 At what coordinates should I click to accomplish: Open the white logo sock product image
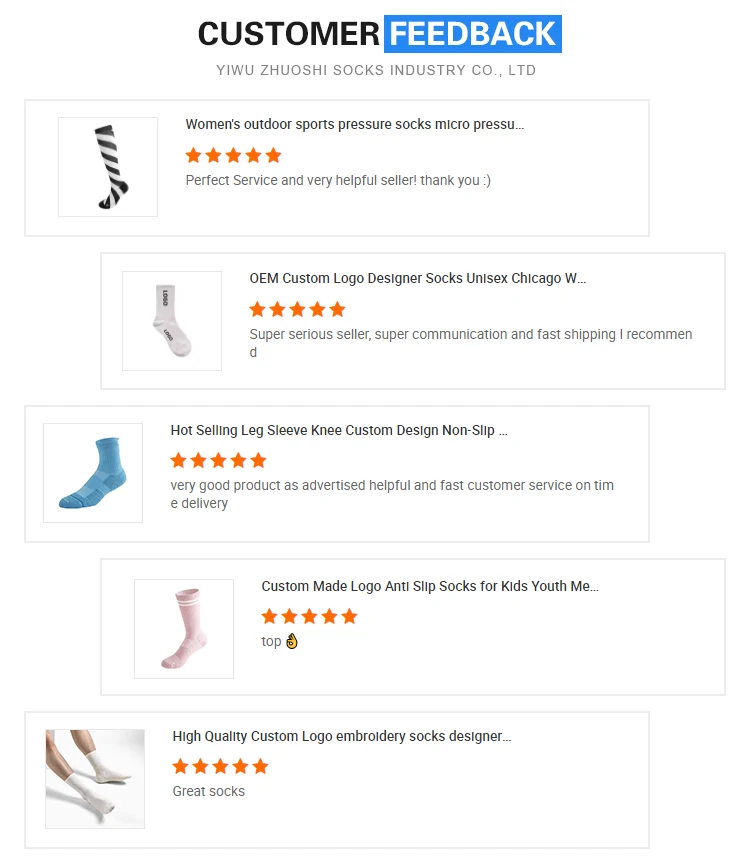click(x=172, y=321)
